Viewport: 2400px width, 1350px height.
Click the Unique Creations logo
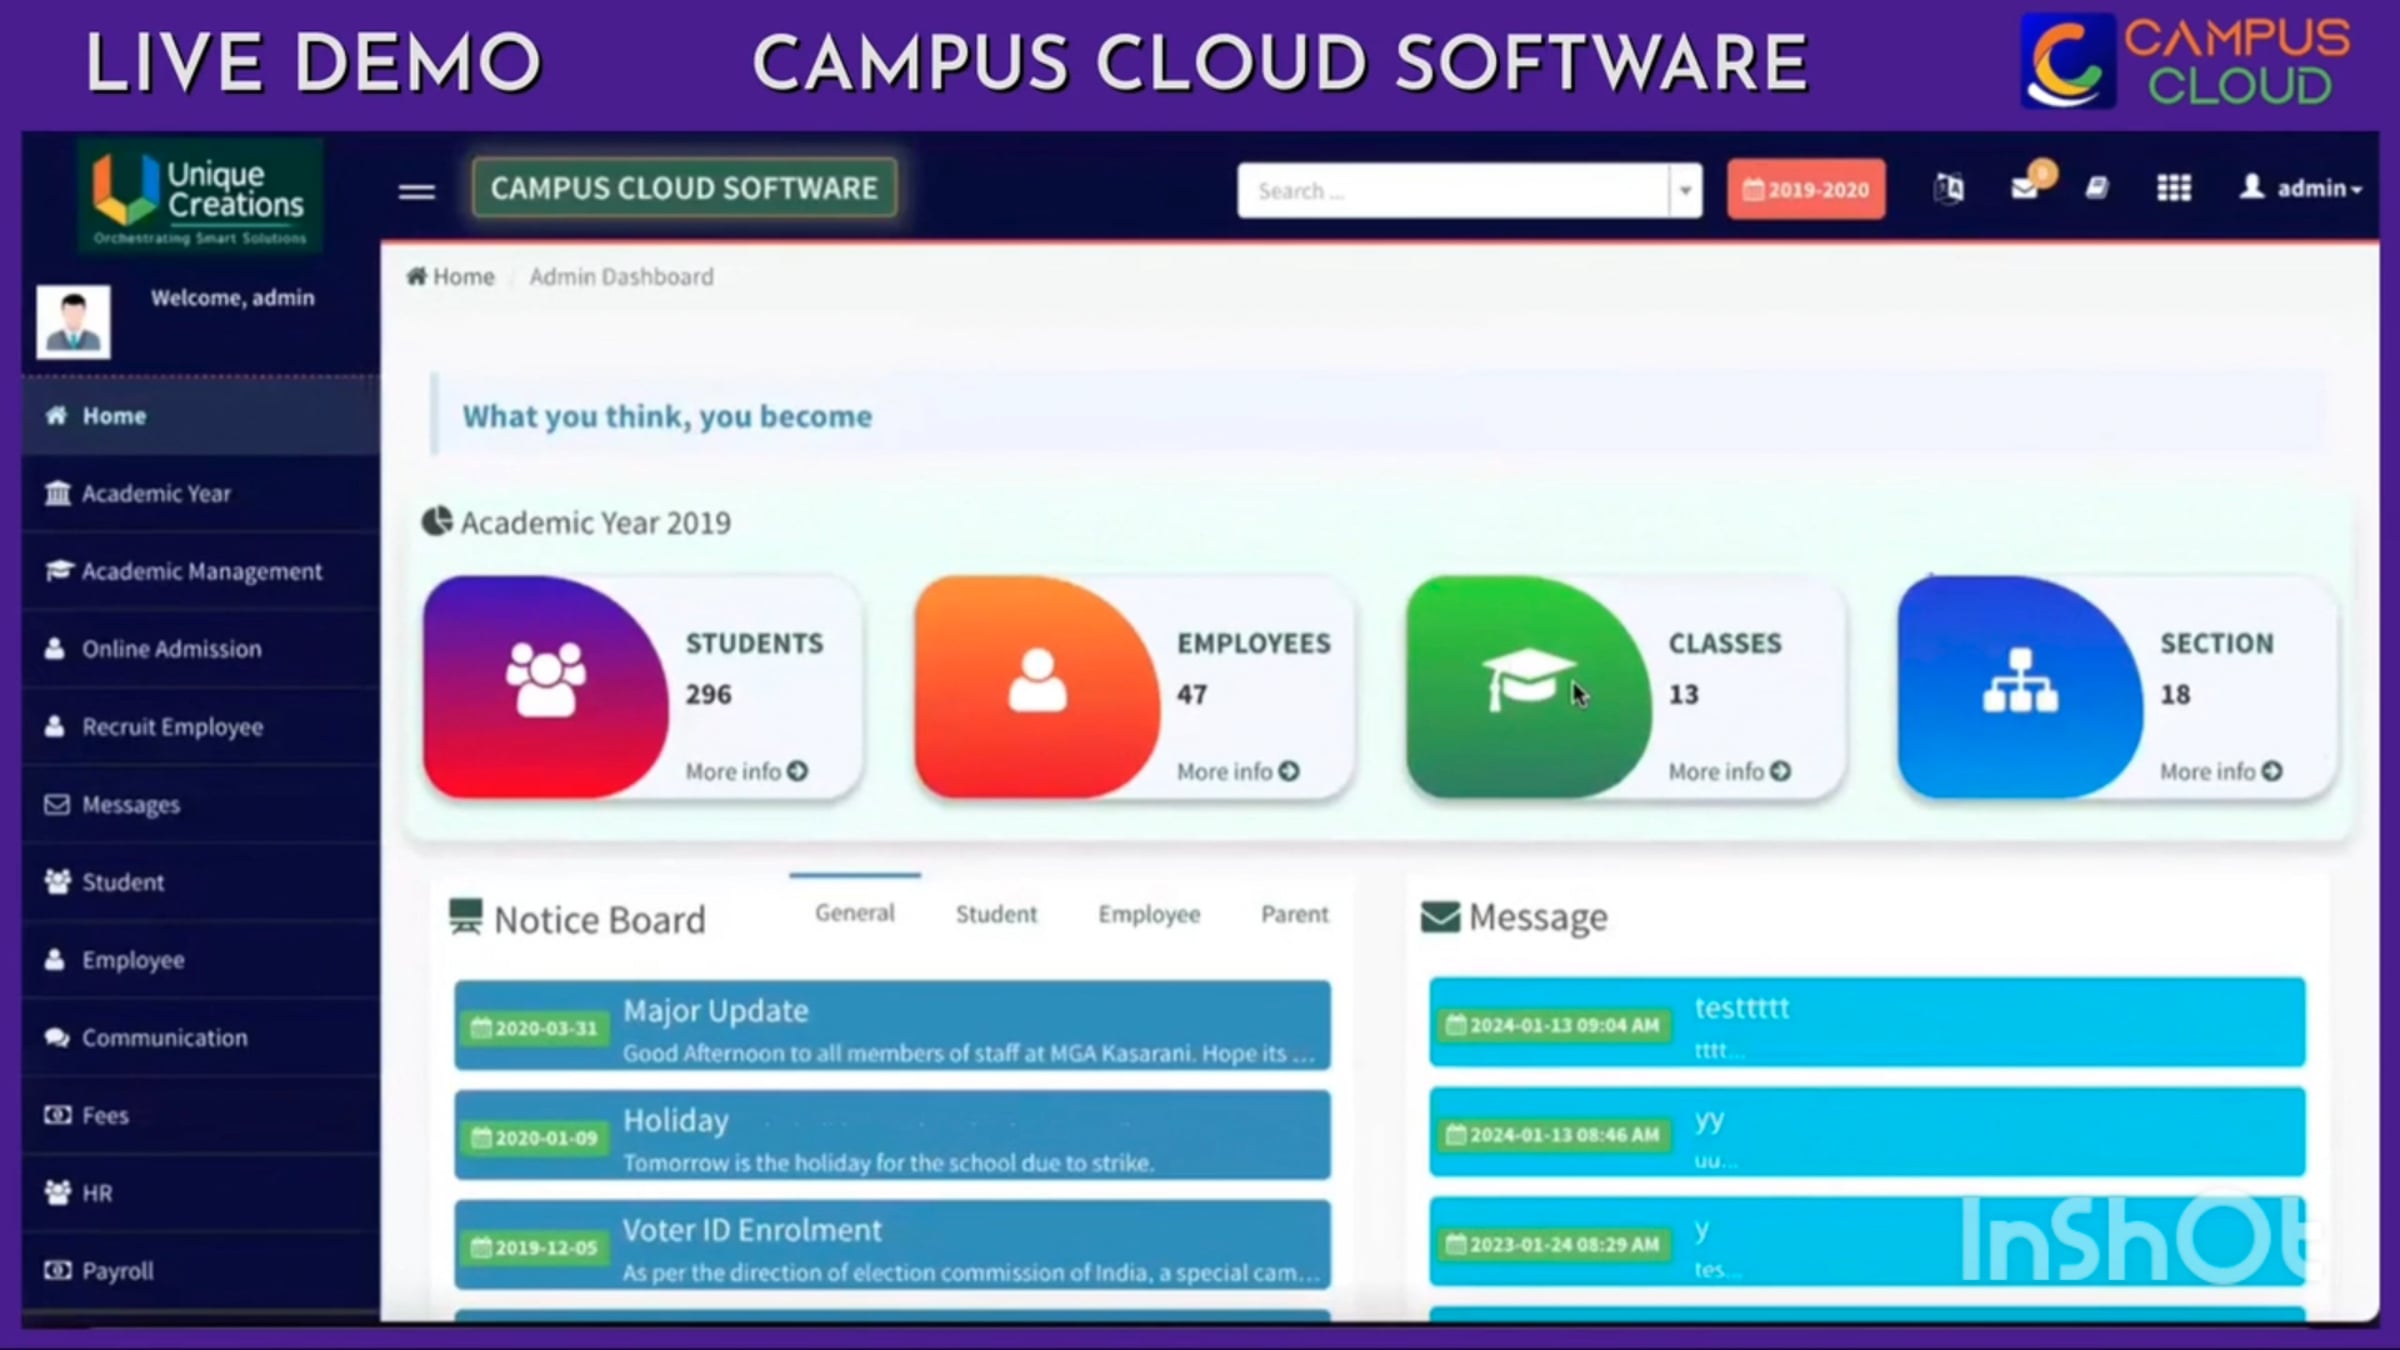click(199, 196)
